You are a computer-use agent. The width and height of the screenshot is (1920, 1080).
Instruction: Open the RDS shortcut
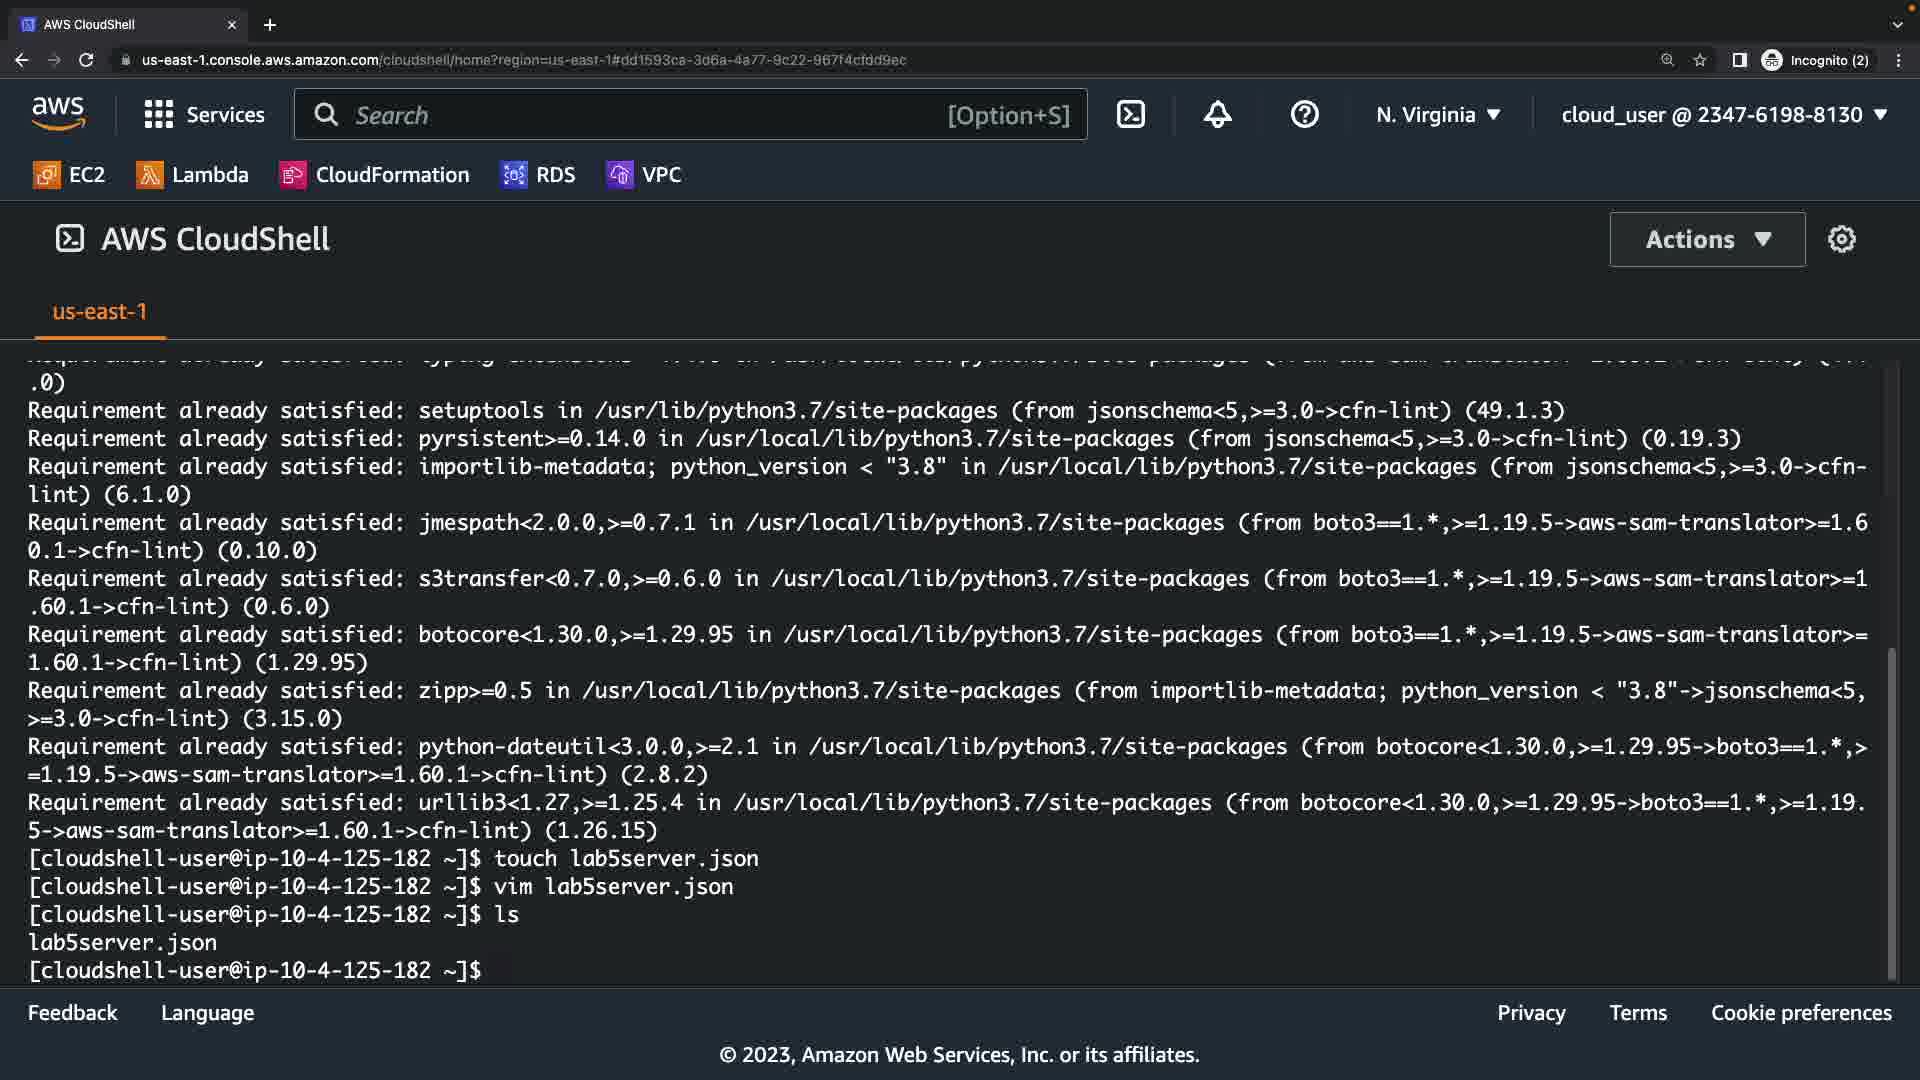(538, 175)
